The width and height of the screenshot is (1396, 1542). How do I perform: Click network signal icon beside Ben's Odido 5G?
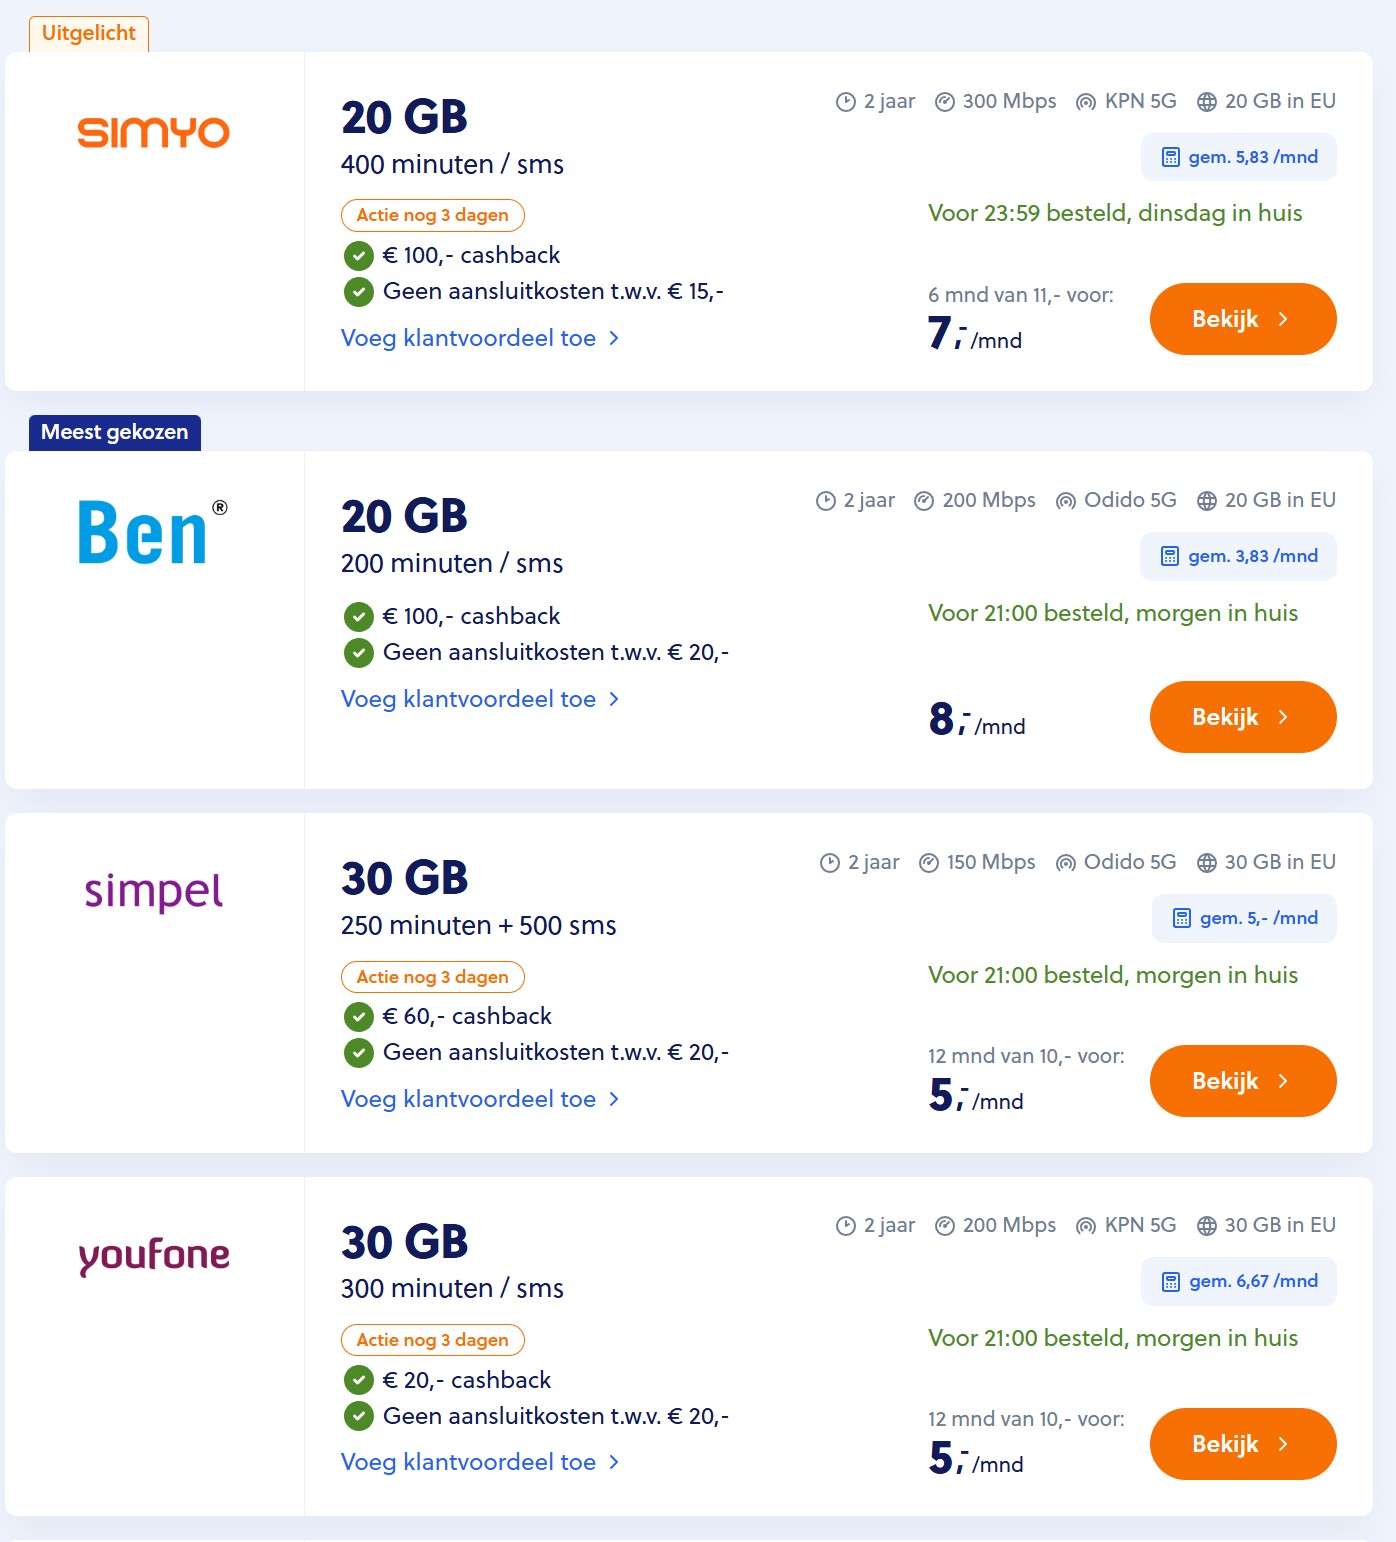pos(1066,501)
